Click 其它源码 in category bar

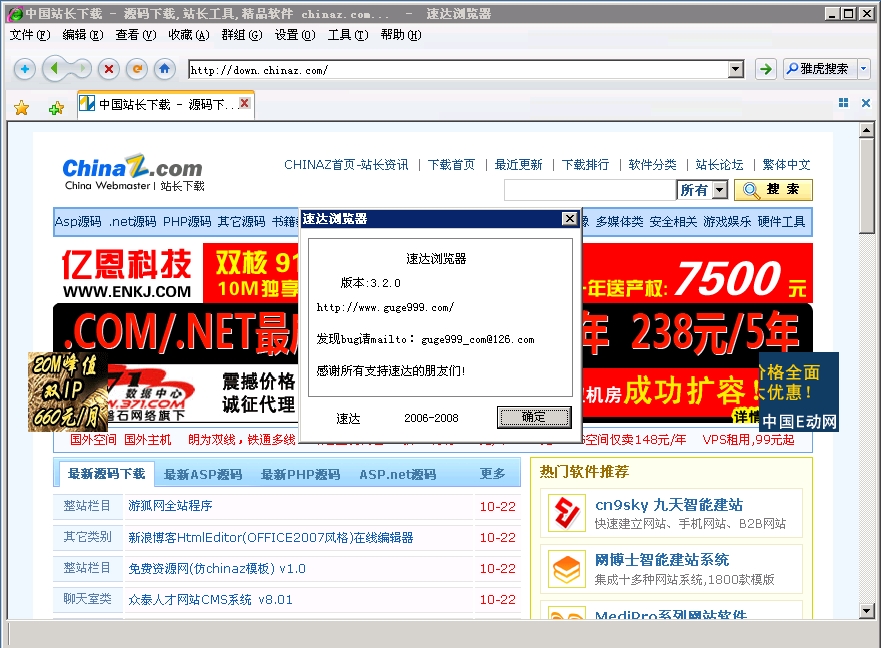tap(242, 221)
